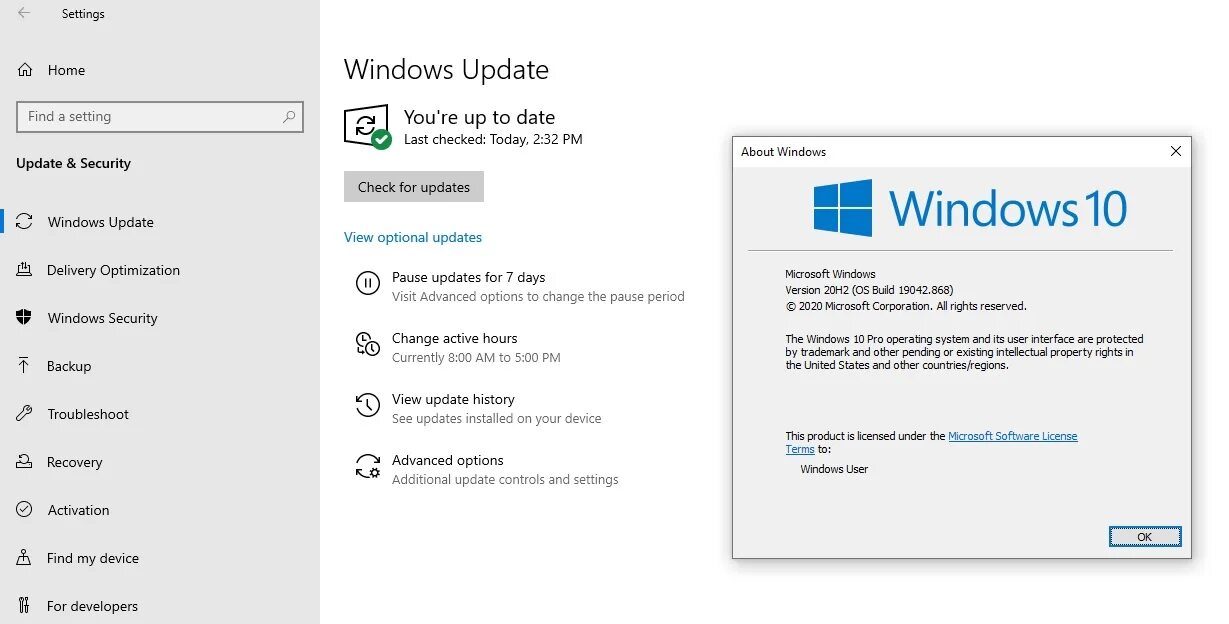Click the Windows Security shield icon
The width and height of the screenshot is (1229, 624).
click(x=25, y=318)
